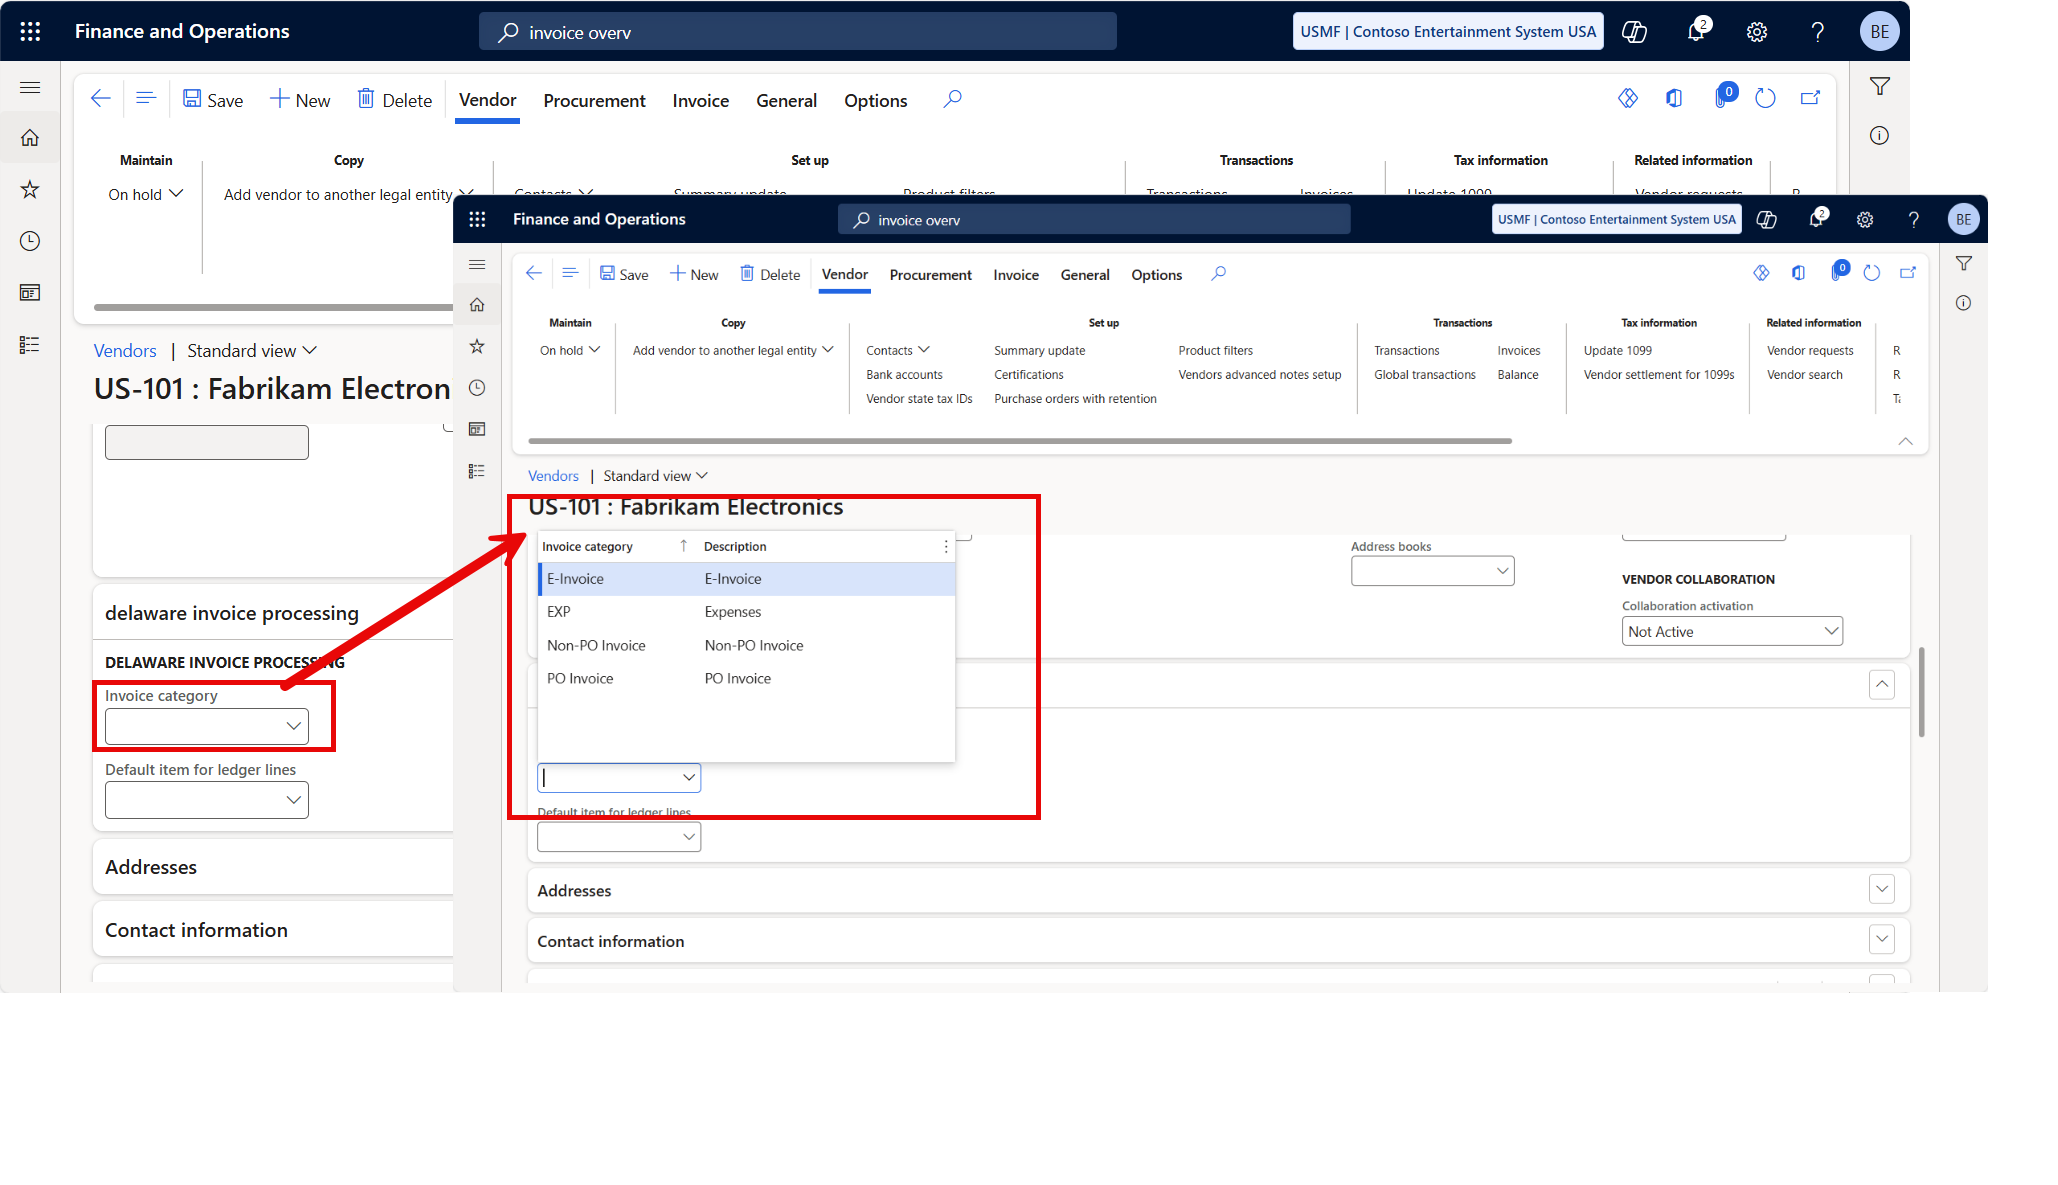This screenshot has width=2058, height=1185.
Task: Click filter funnel icon in front window
Action: [x=1964, y=264]
